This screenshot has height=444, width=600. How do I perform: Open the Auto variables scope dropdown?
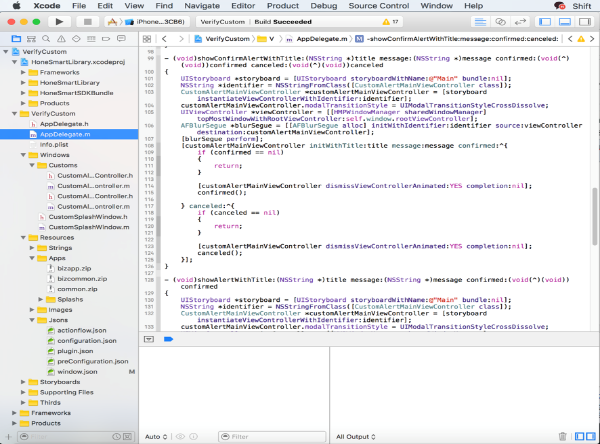pyautogui.click(x=156, y=437)
